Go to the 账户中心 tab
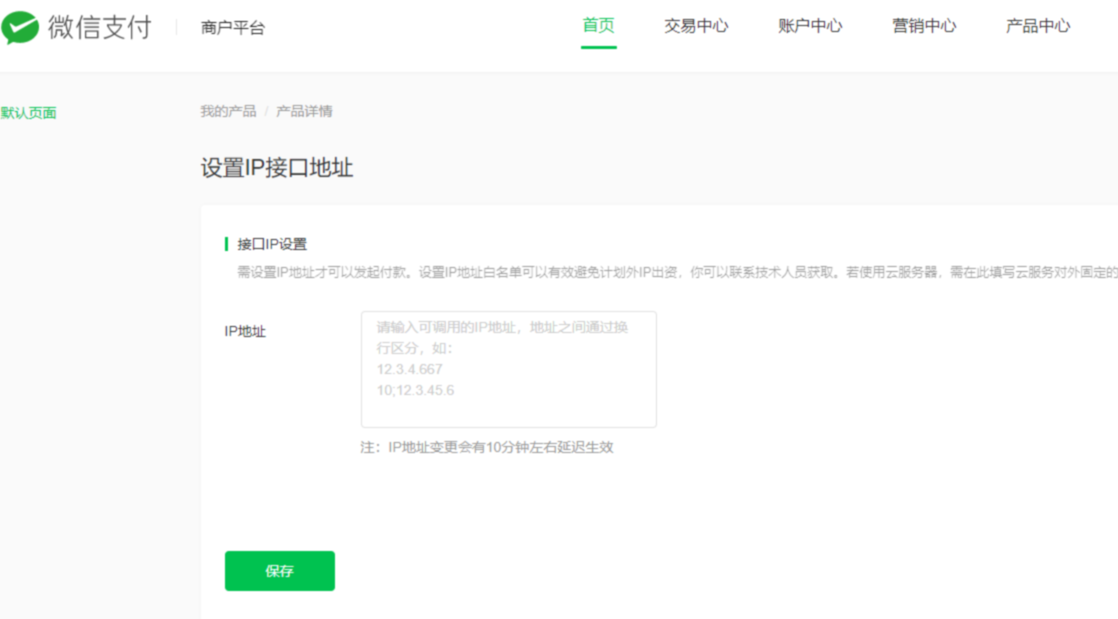1118x619 pixels. click(810, 26)
